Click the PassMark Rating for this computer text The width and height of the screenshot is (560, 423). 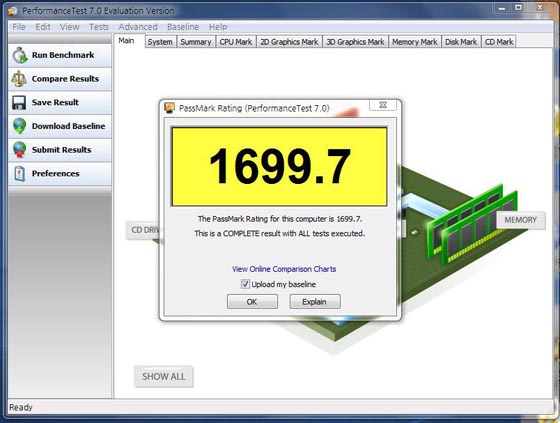click(280, 219)
